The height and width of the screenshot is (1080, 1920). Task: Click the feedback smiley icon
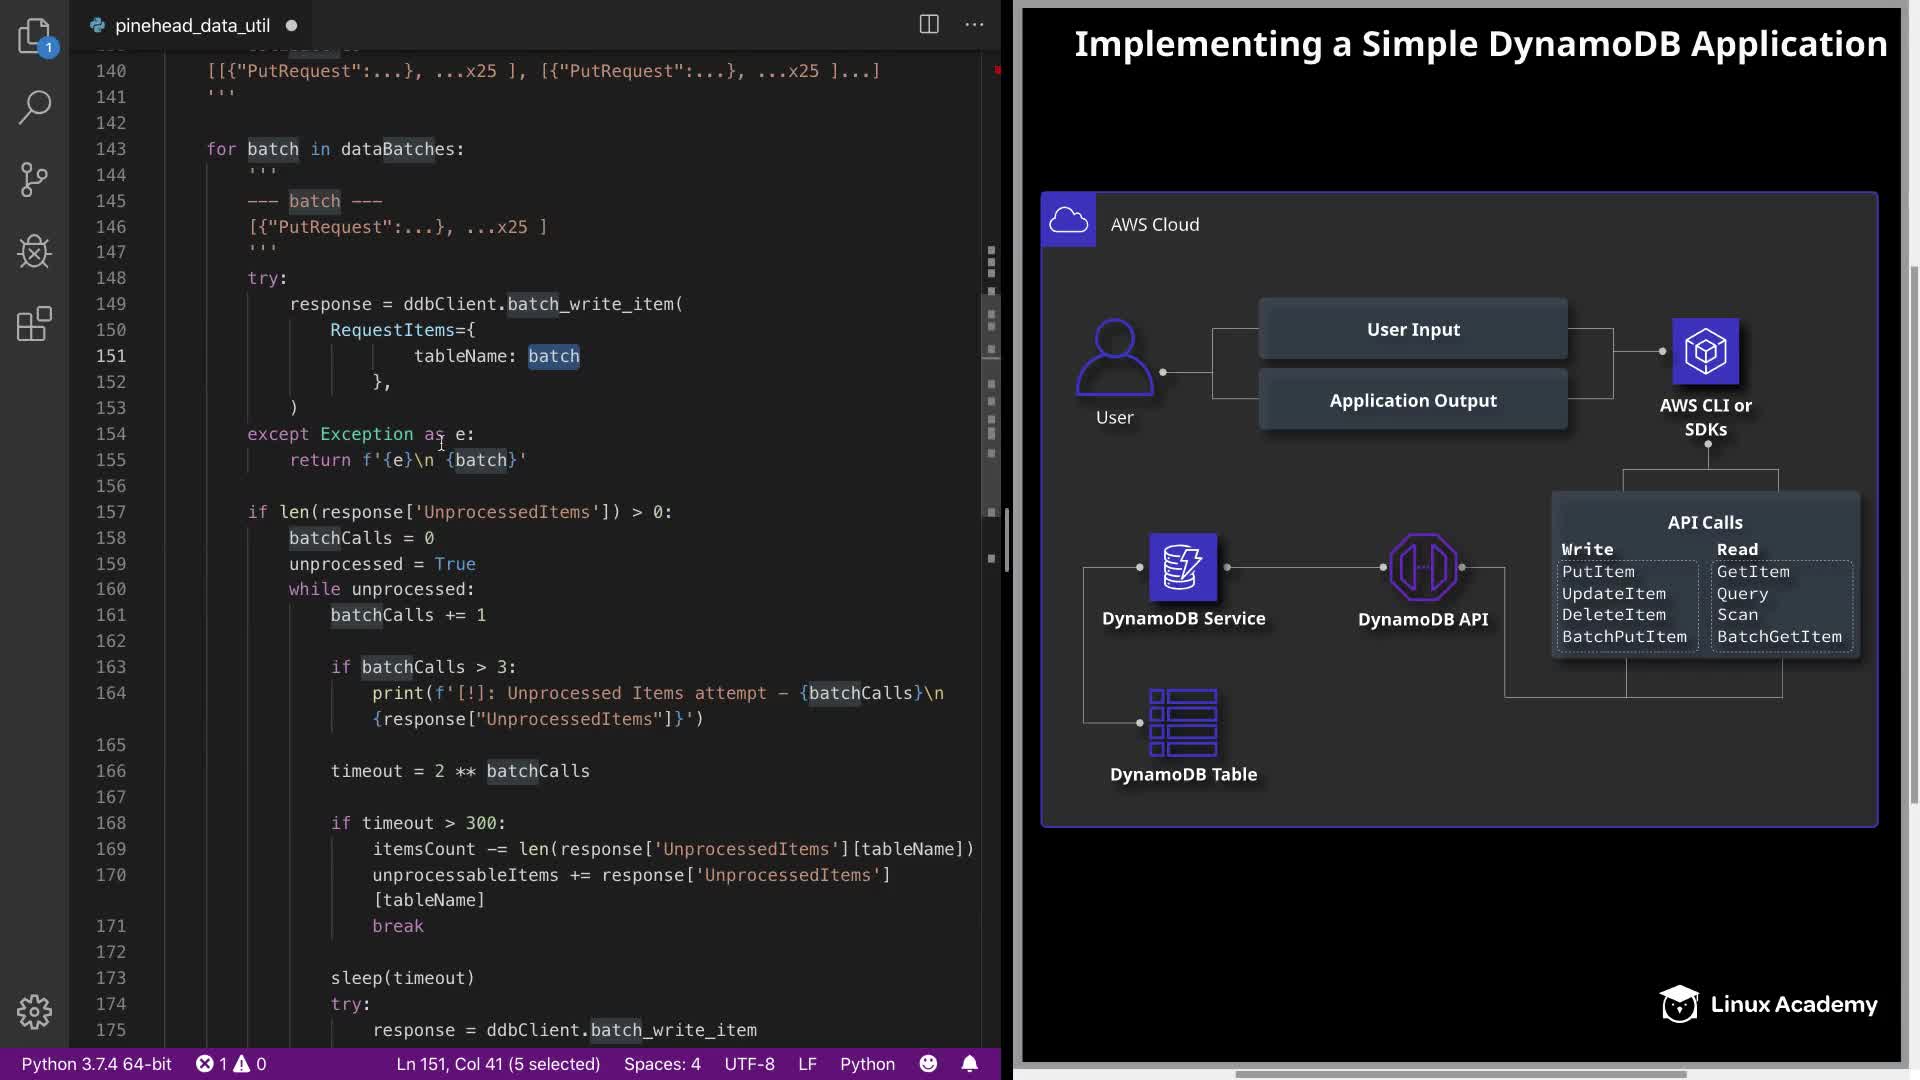[x=928, y=1064]
